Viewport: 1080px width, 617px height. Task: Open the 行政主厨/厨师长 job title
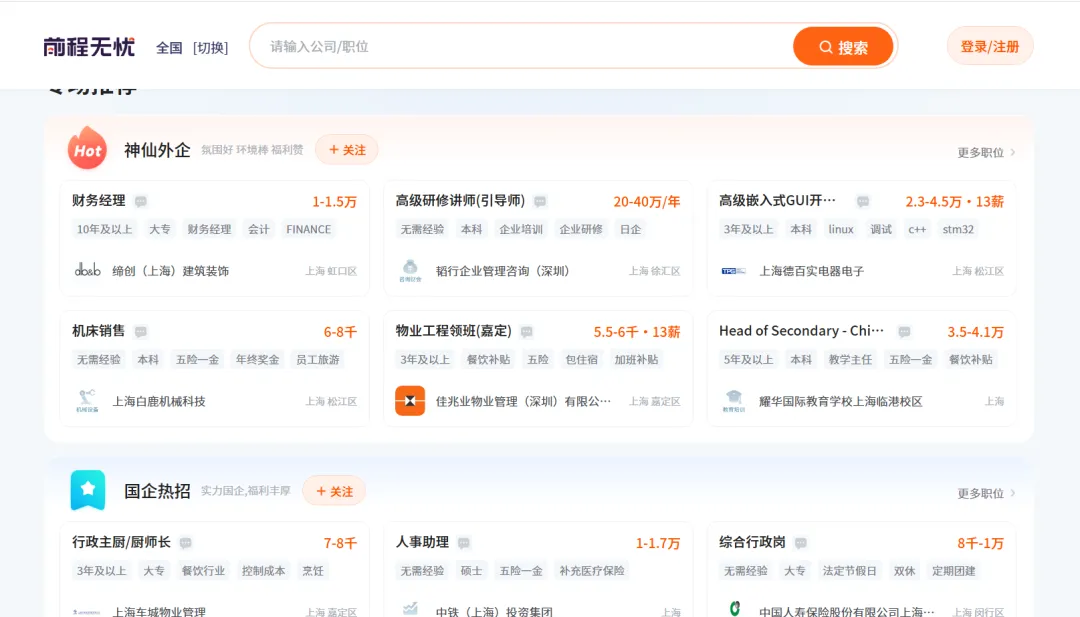click(121, 542)
